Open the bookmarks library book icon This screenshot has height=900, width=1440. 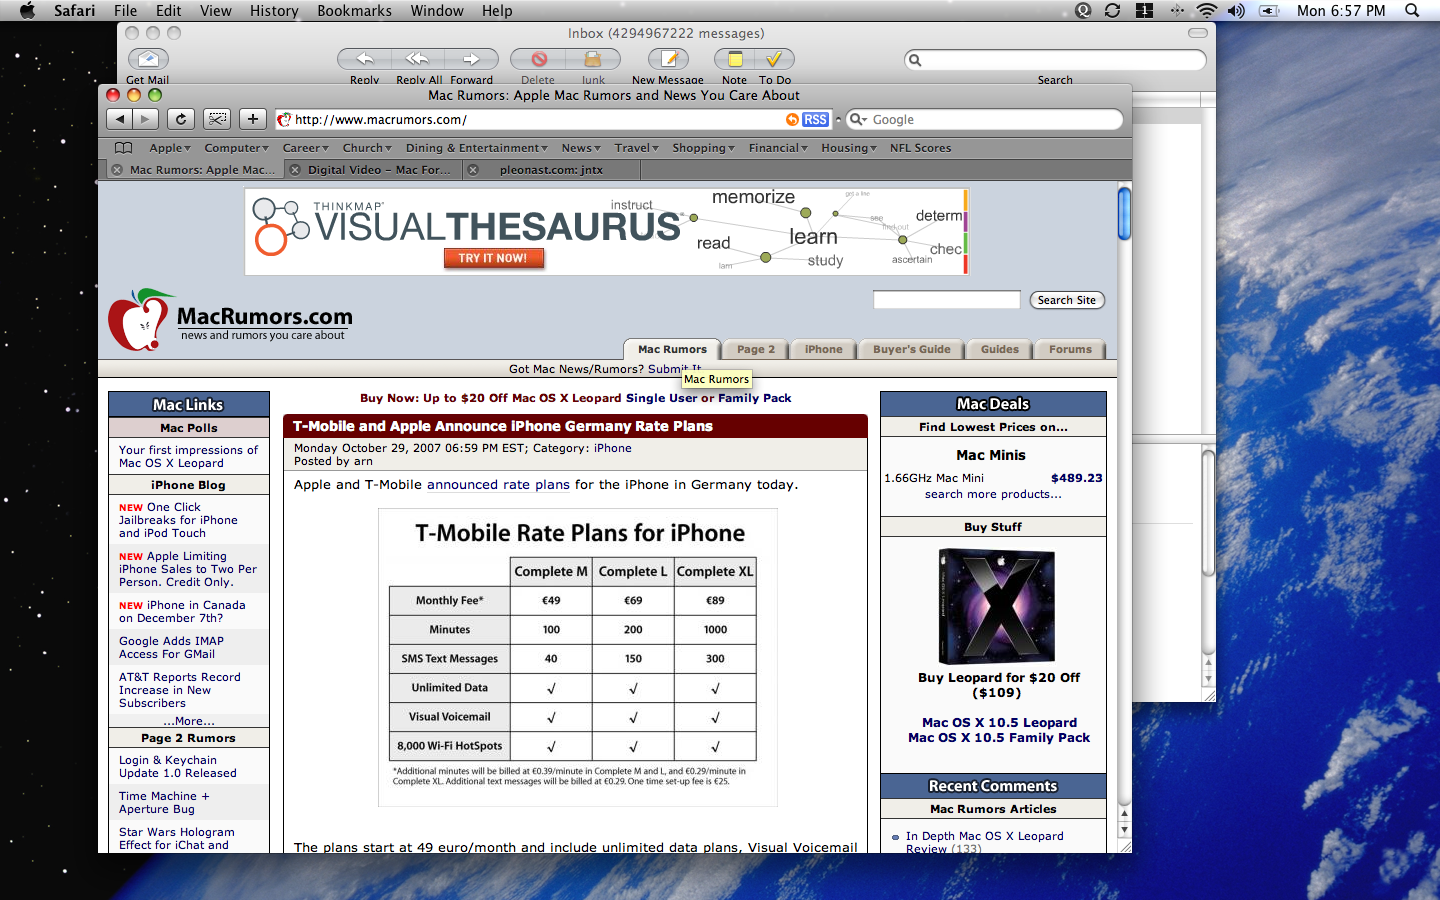point(124,148)
